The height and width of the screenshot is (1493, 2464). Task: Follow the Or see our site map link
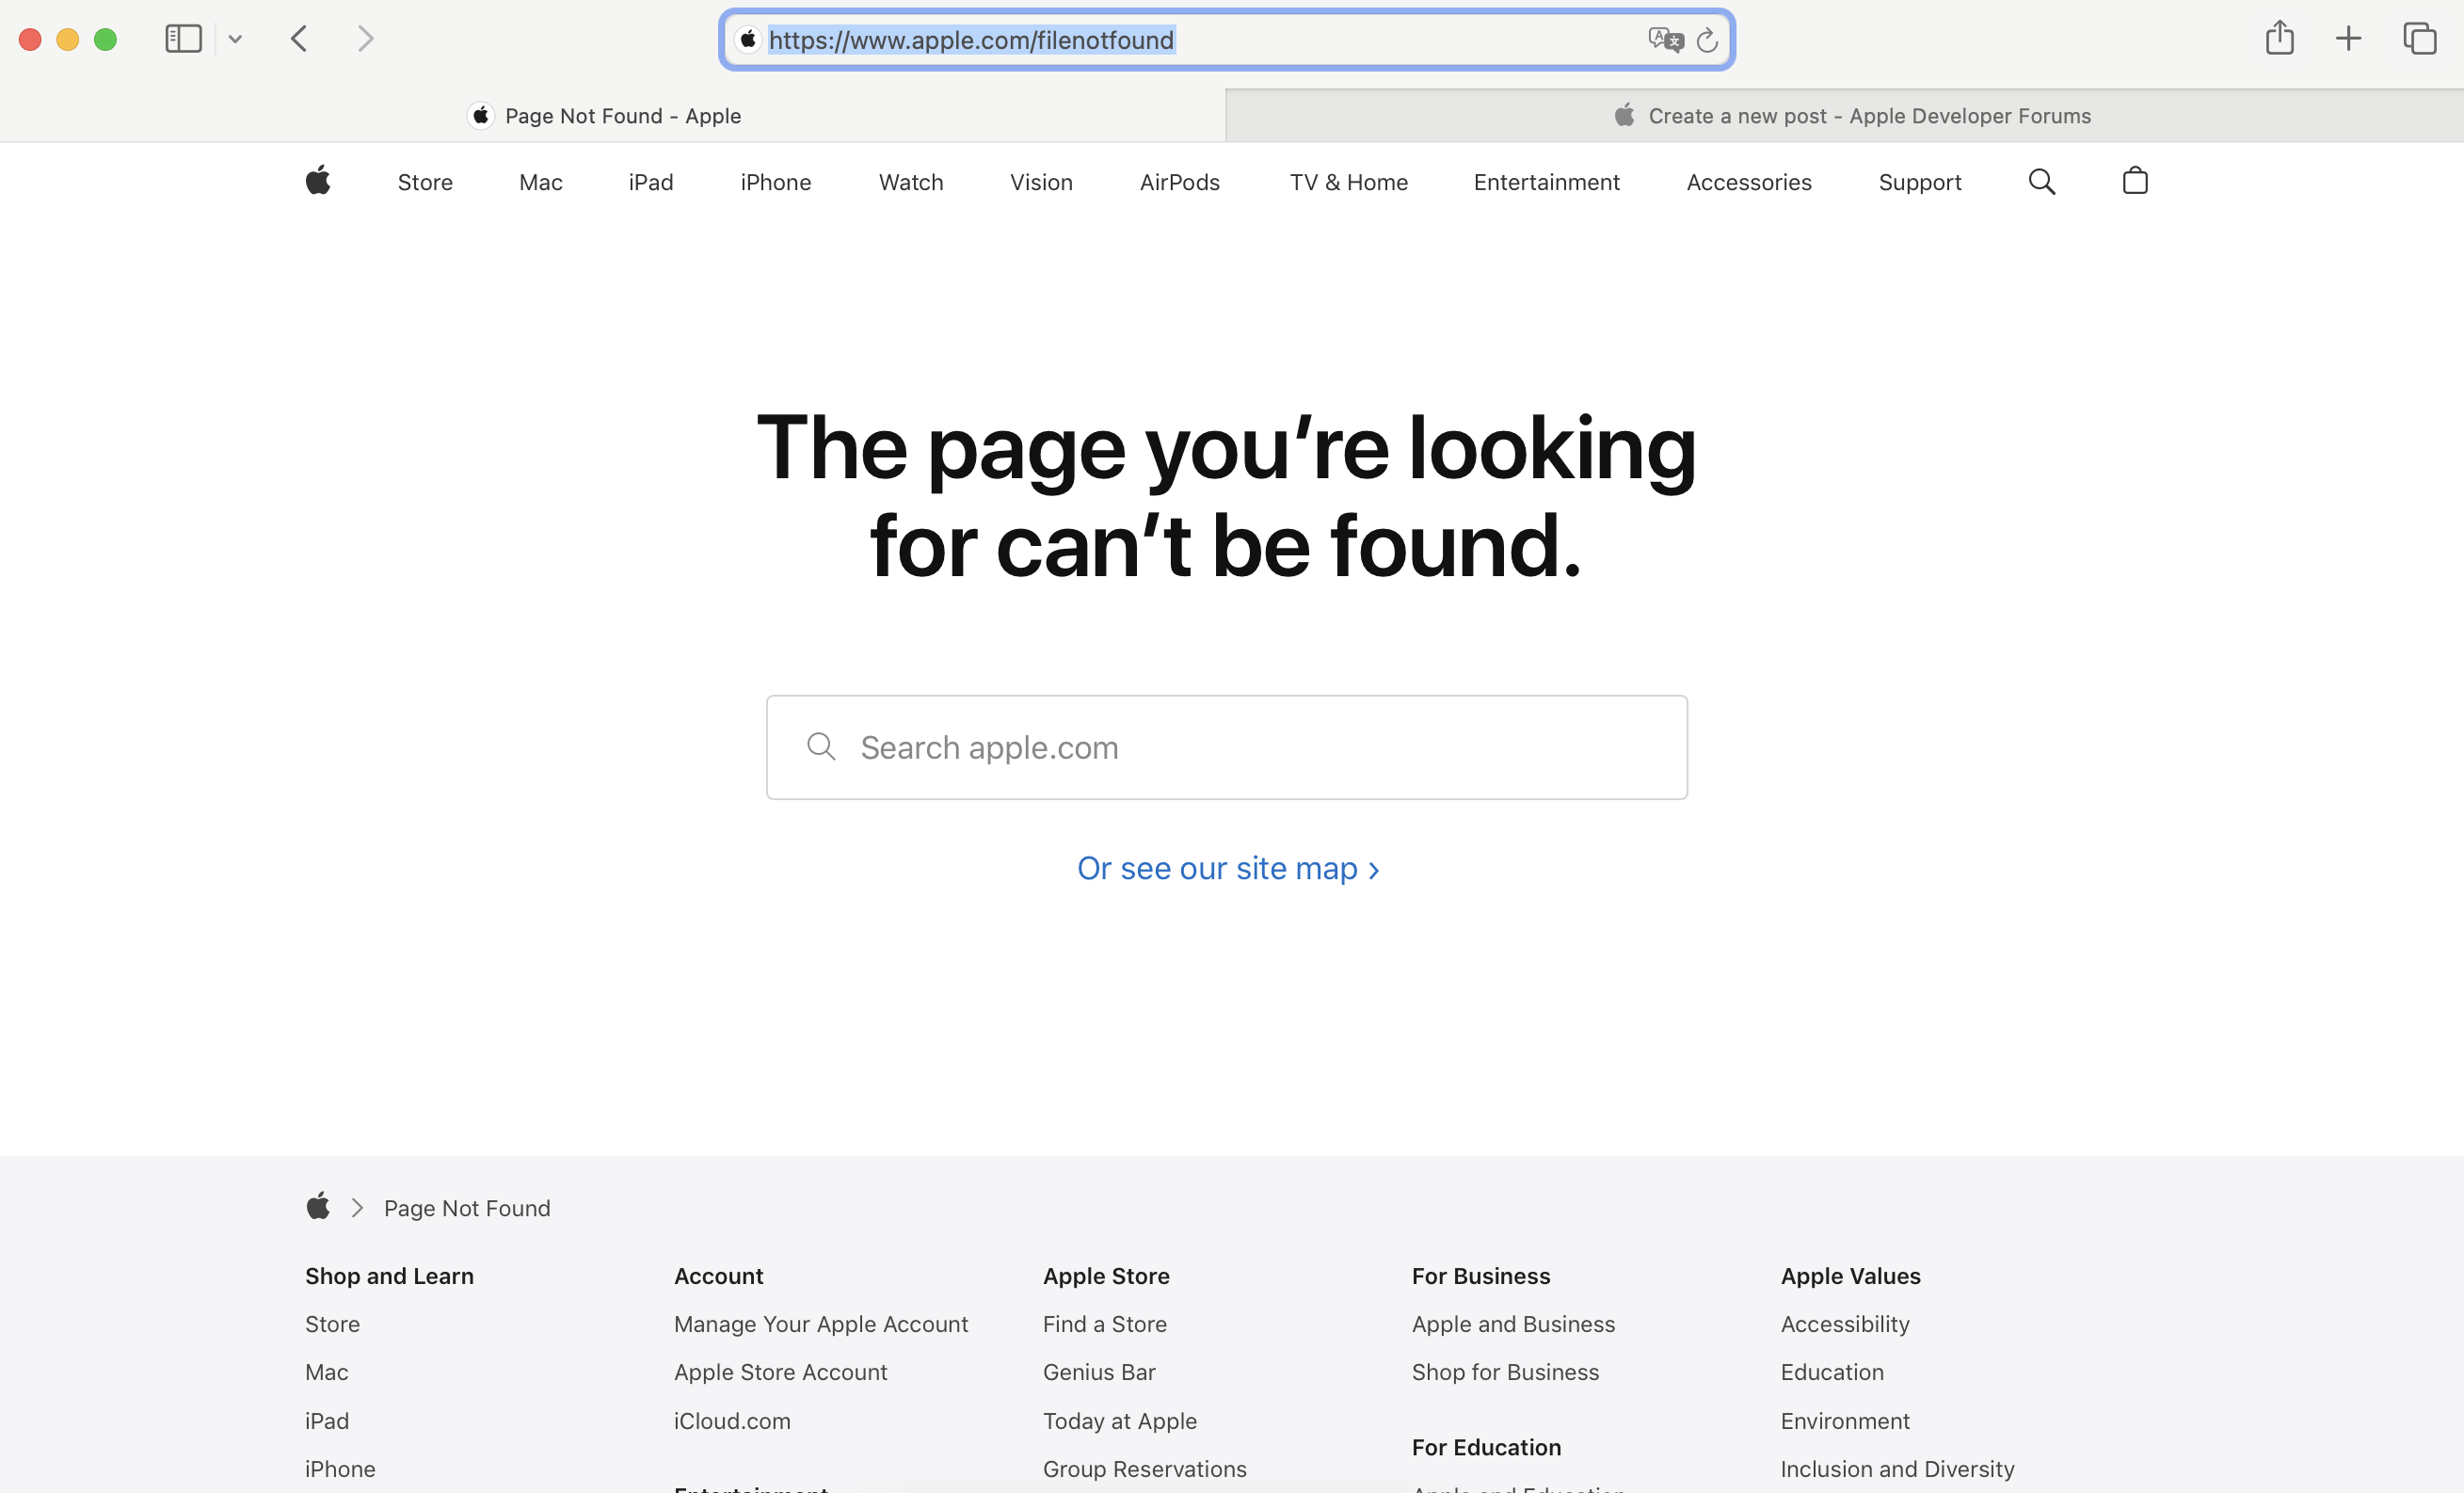click(1227, 868)
